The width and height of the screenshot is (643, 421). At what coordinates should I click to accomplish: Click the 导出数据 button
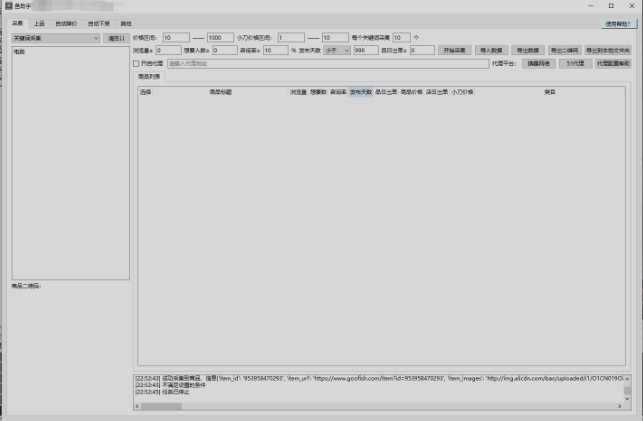(x=527, y=50)
